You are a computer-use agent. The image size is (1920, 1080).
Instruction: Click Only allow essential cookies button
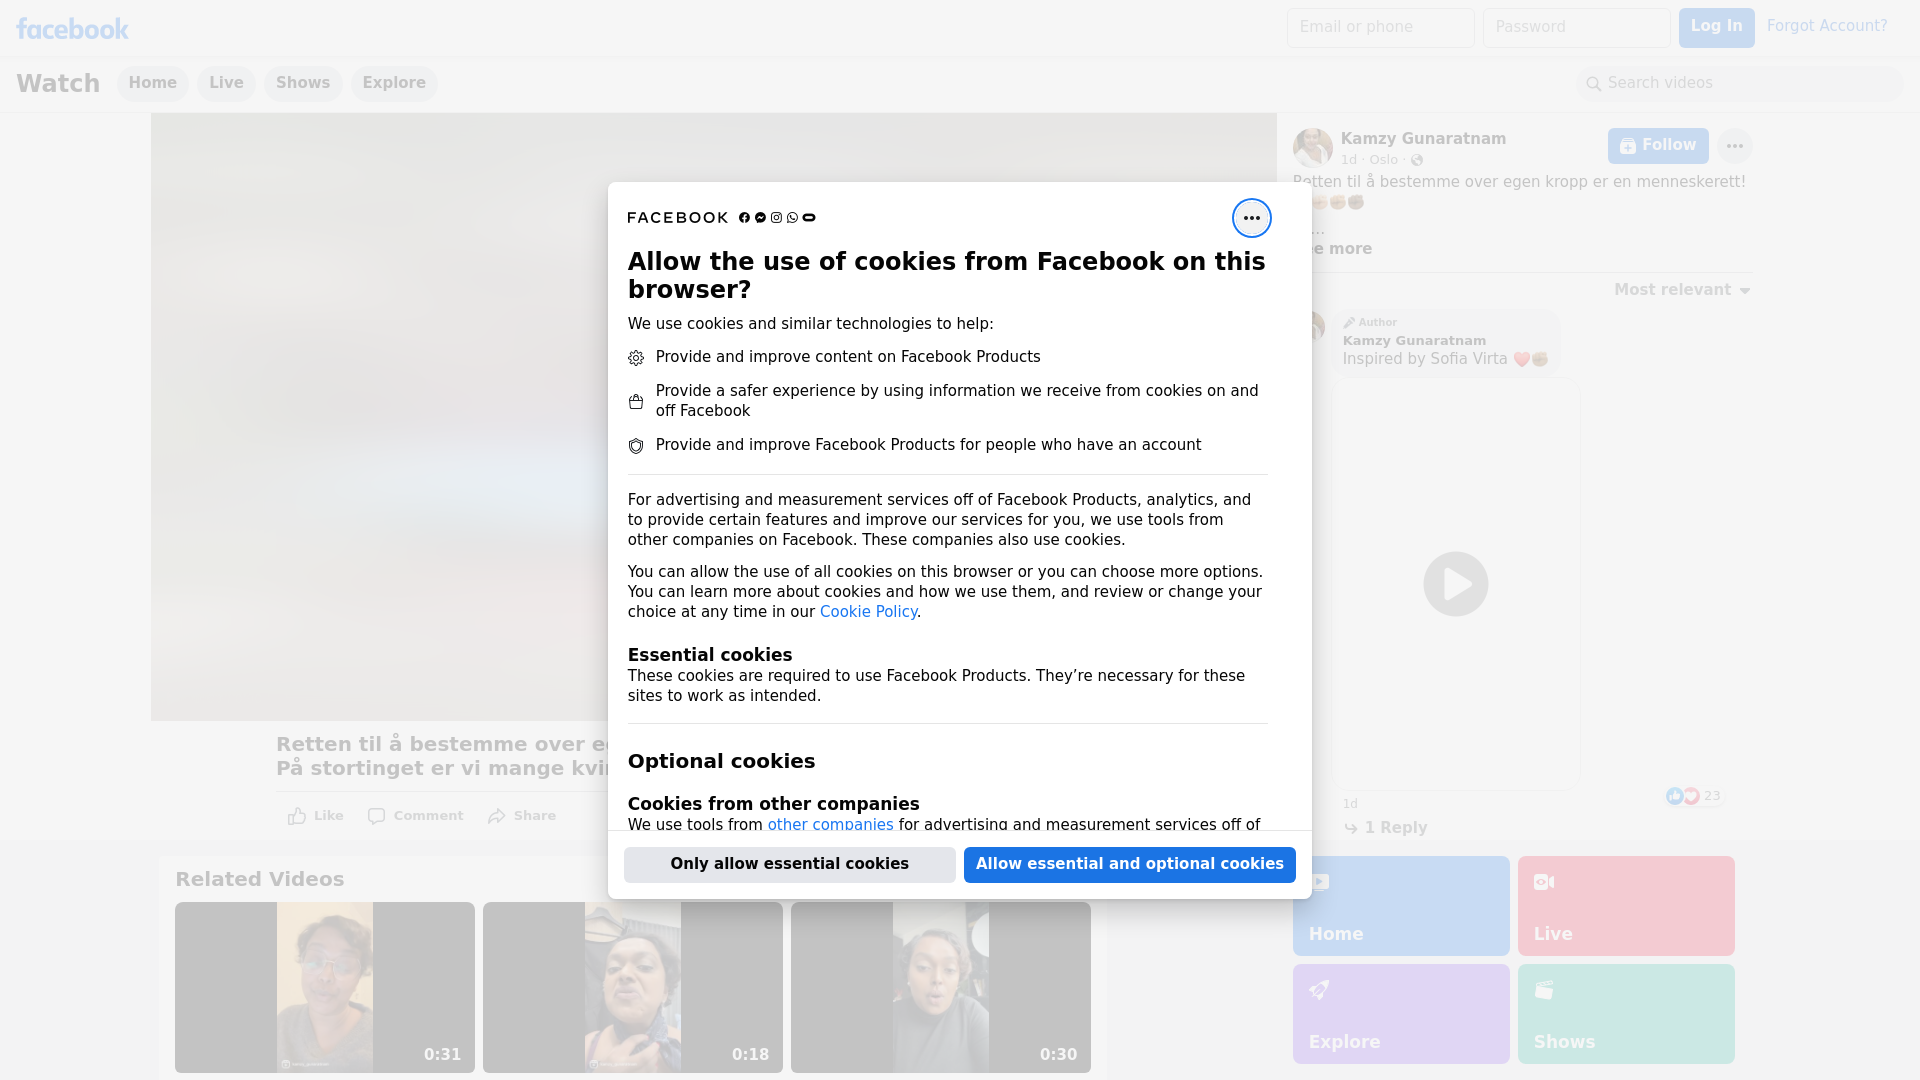pos(789,864)
